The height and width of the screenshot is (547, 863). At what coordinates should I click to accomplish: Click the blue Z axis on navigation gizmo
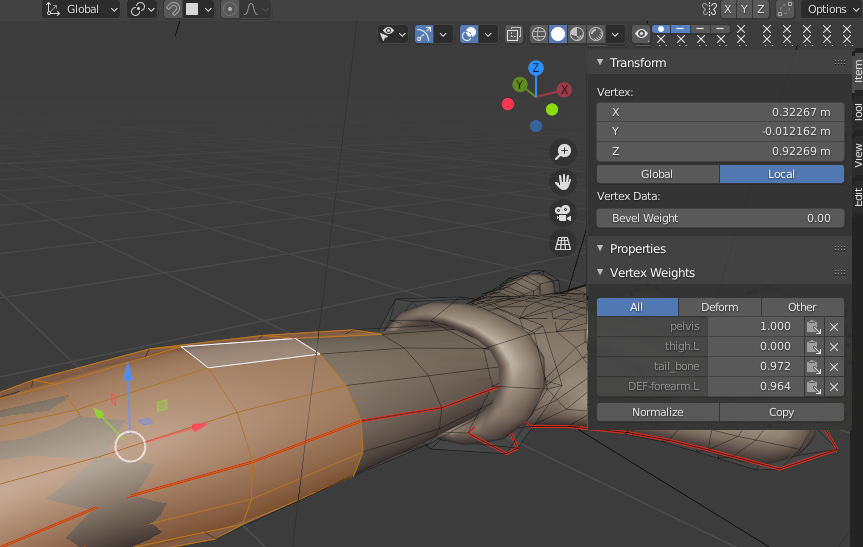tap(536, 68)
